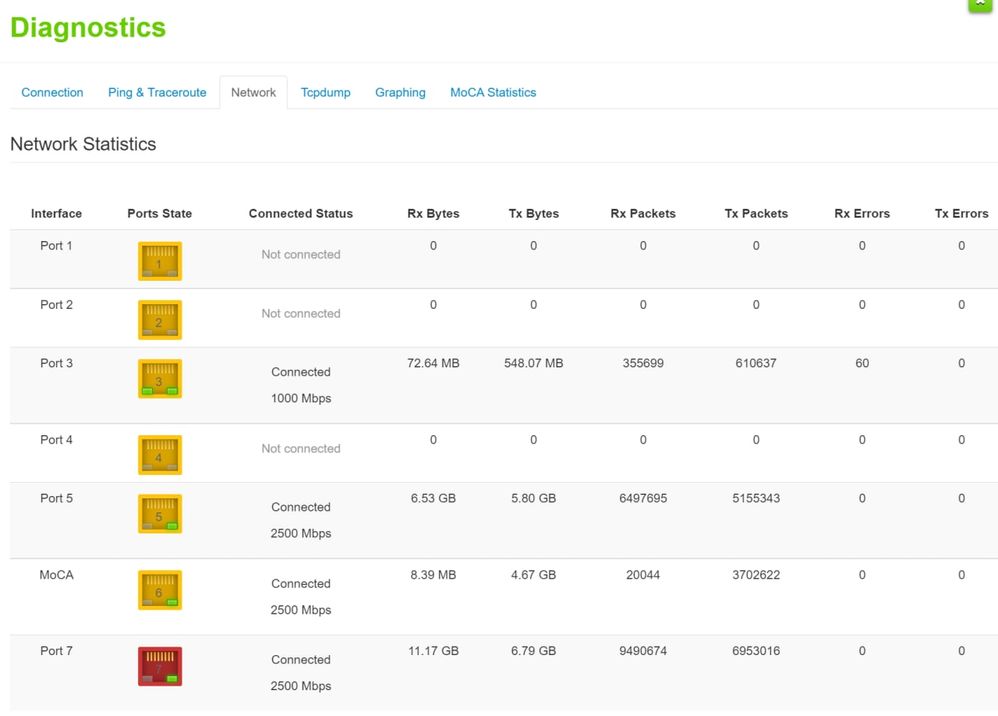
Task: Click the Diagnostics page heading
Action: [x=88, y=28]
